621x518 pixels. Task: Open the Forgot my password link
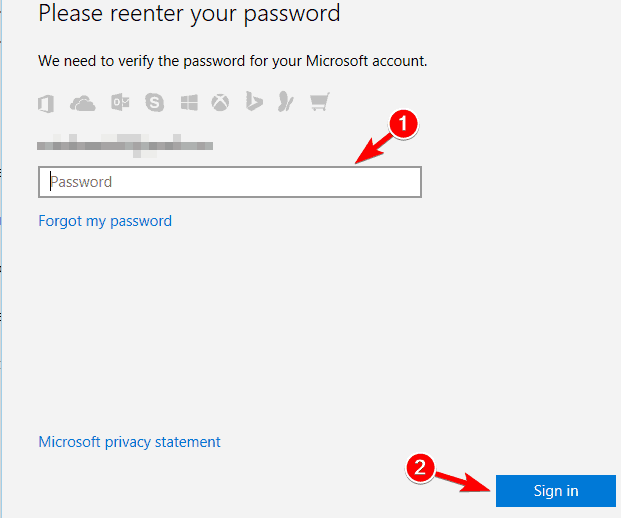click(x=105, y=221)
